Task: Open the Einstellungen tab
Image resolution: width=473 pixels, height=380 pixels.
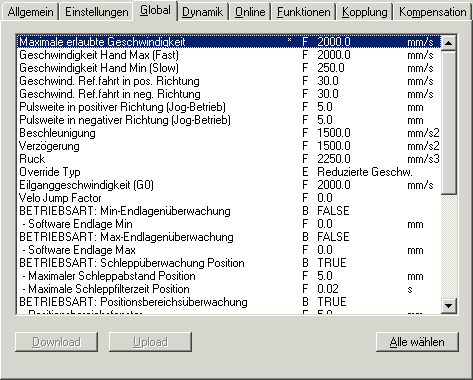Action: click(x=96, y=12)
